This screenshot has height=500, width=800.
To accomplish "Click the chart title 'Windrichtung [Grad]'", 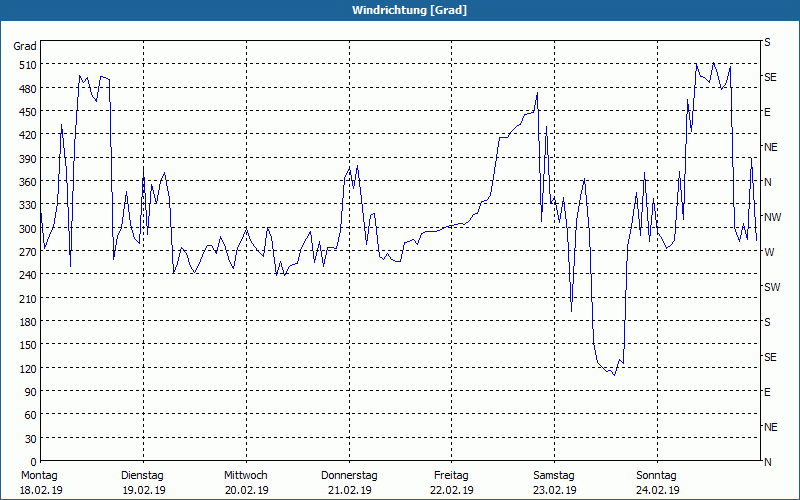I will click(x=409, y=10).
